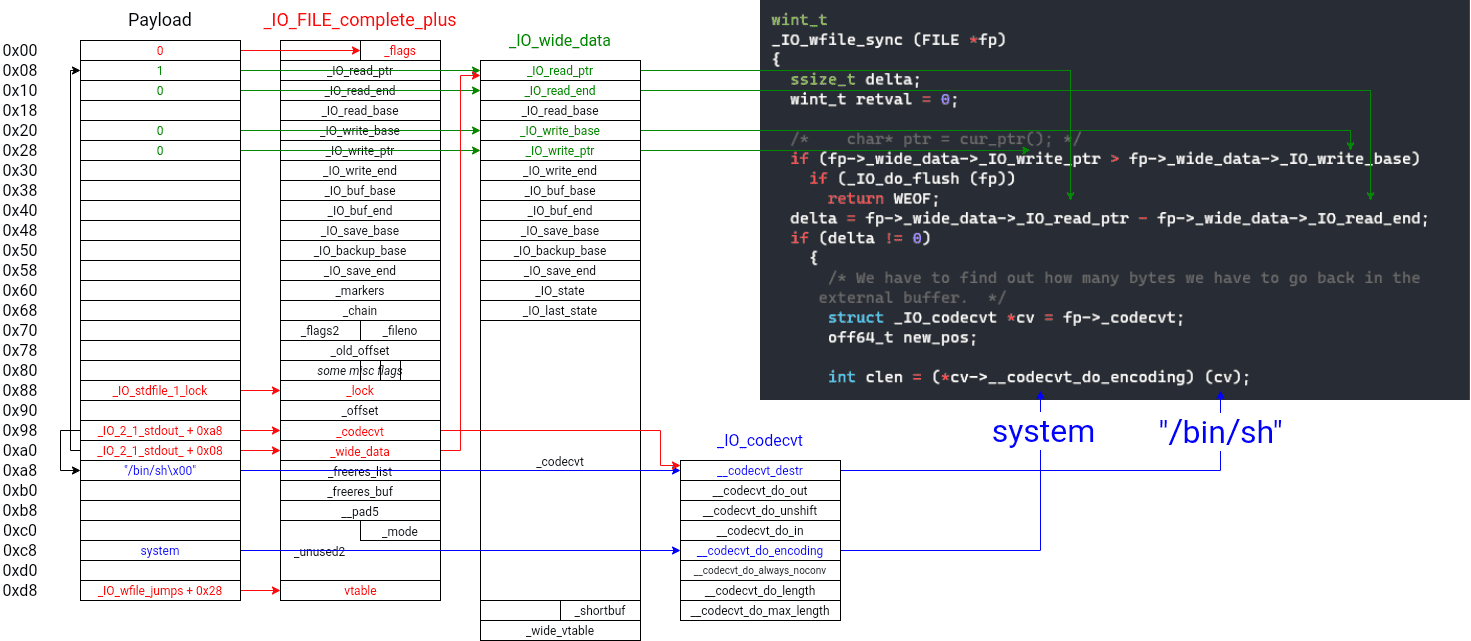Image resolution: width=1471 pixels, height=641 pixels.
Task: Click the "Payload" column heading
Action: click(x=160, y=20)
